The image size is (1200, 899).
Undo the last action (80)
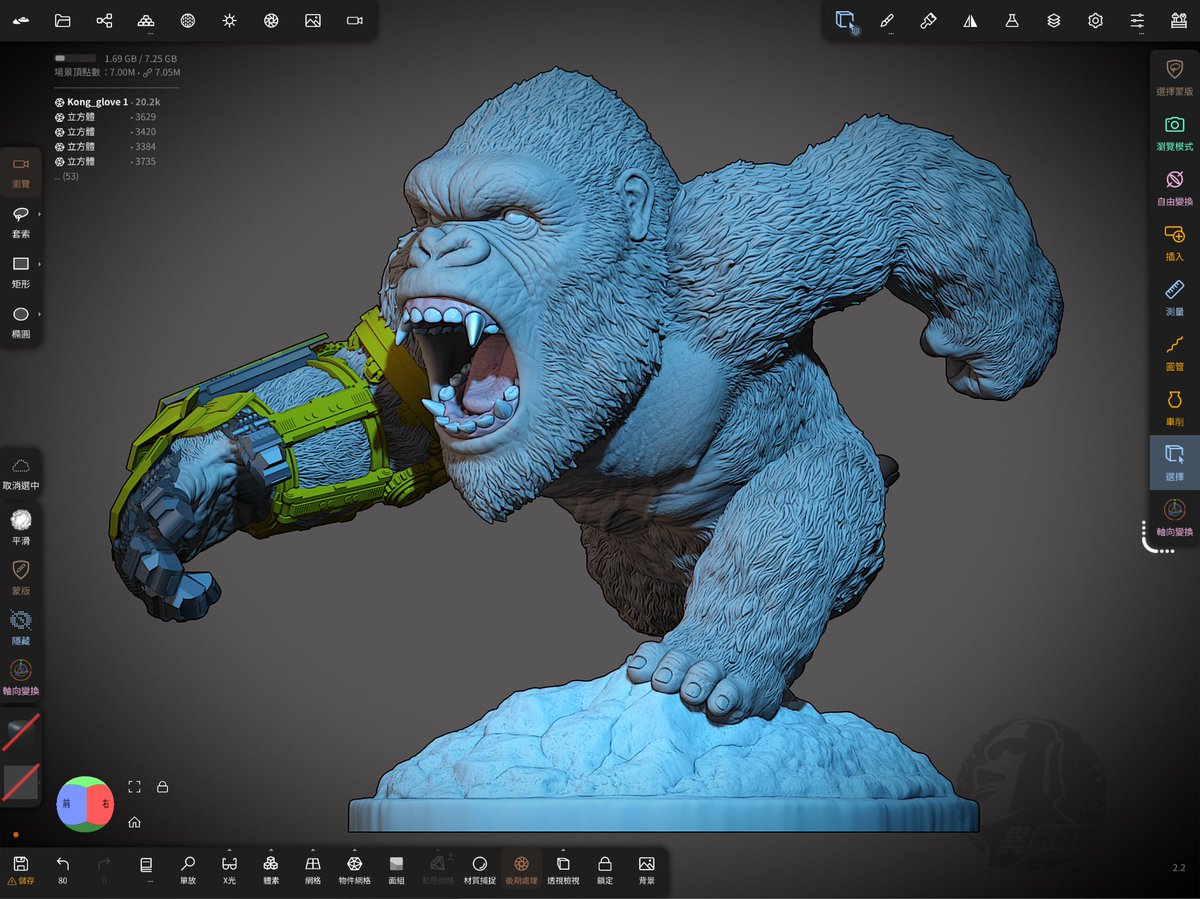pyautogui.click(x=63, y=869)
